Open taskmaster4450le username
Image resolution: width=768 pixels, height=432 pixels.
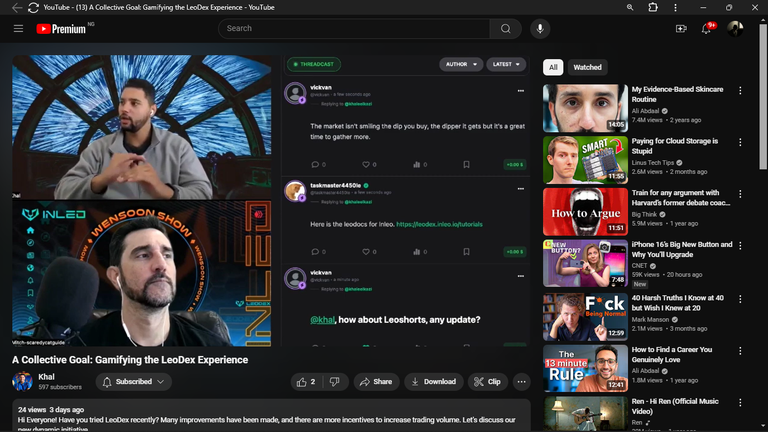coord(336,185)
